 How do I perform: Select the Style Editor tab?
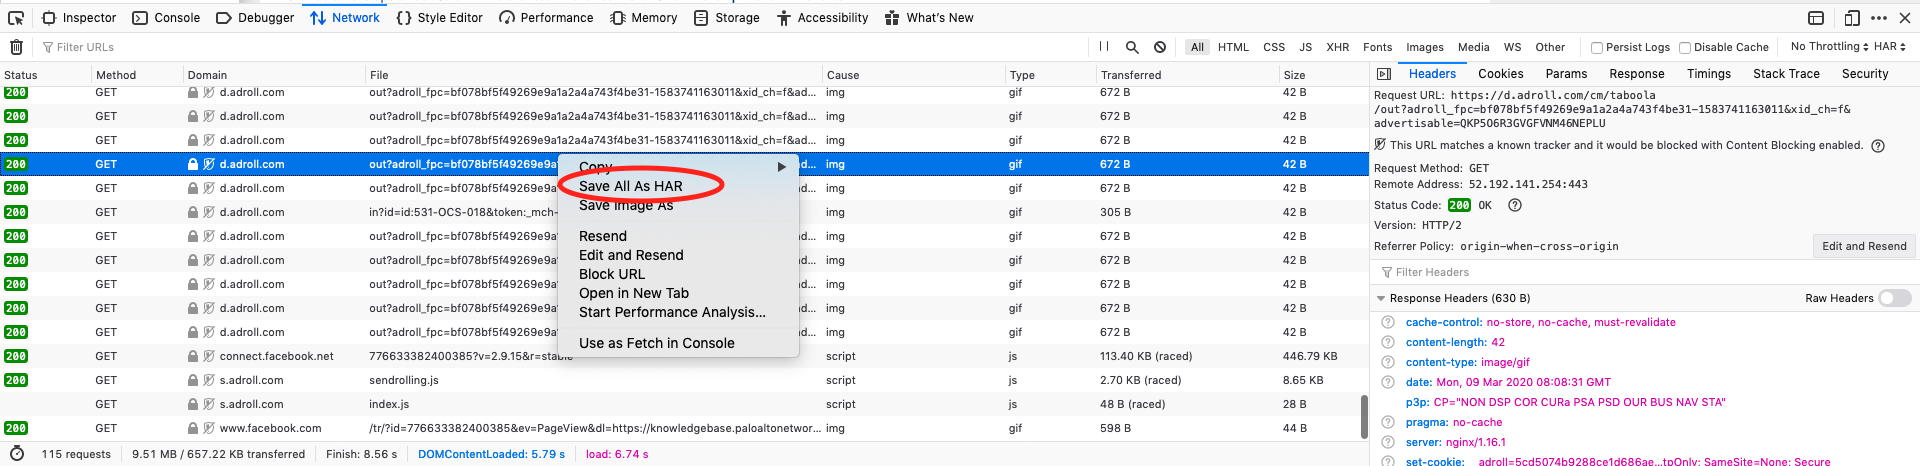439,18
